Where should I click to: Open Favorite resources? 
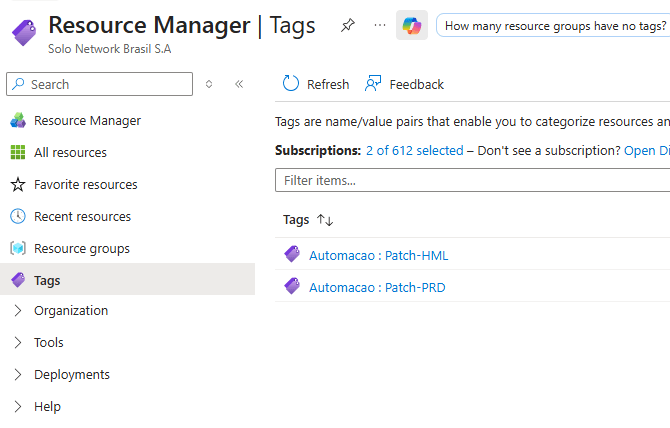pyautogui.click(x=85, y=185)
